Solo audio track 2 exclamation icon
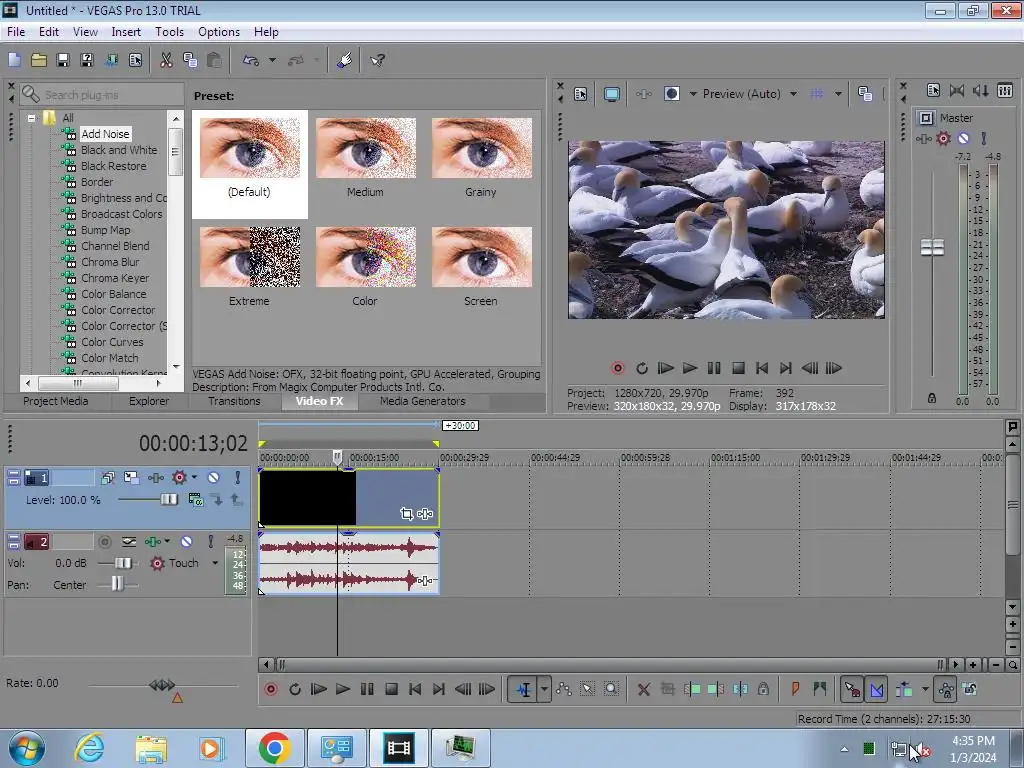This screenshot has width=1024, height=768. 210,541
